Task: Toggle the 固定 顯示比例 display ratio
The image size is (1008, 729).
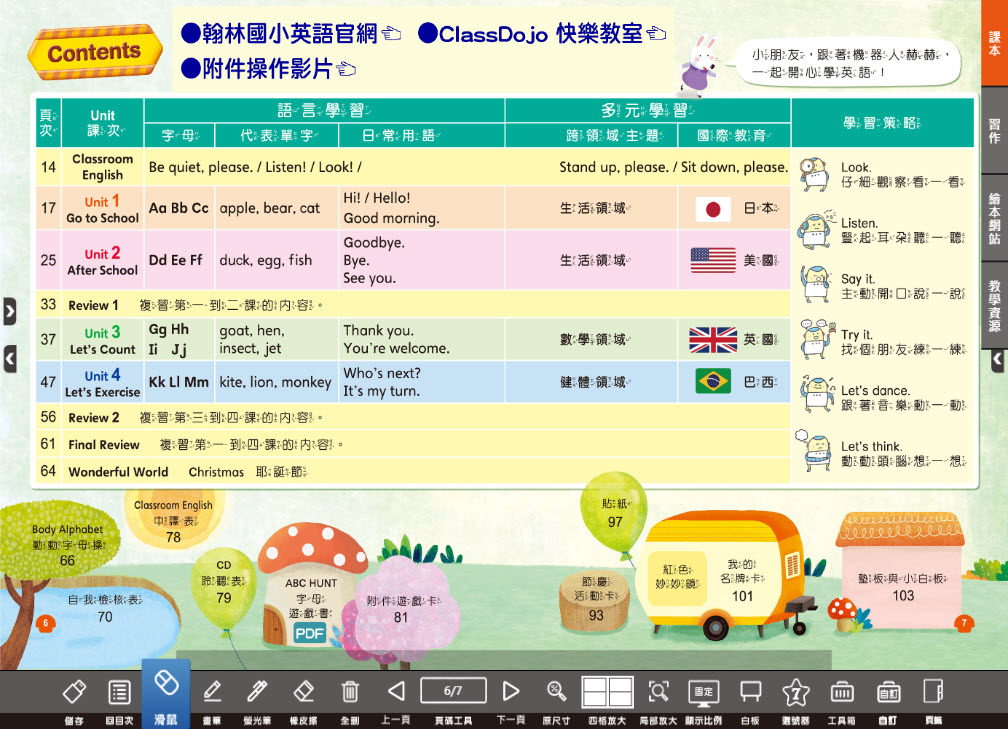Action: point(704,691)
